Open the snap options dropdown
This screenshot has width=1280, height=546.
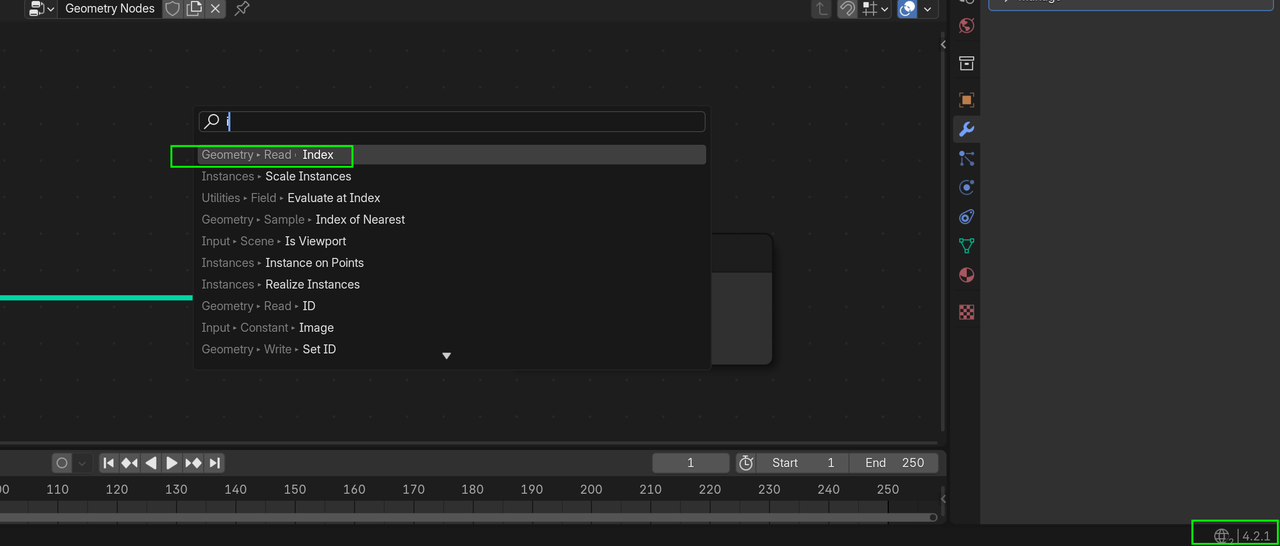(876, 9)
